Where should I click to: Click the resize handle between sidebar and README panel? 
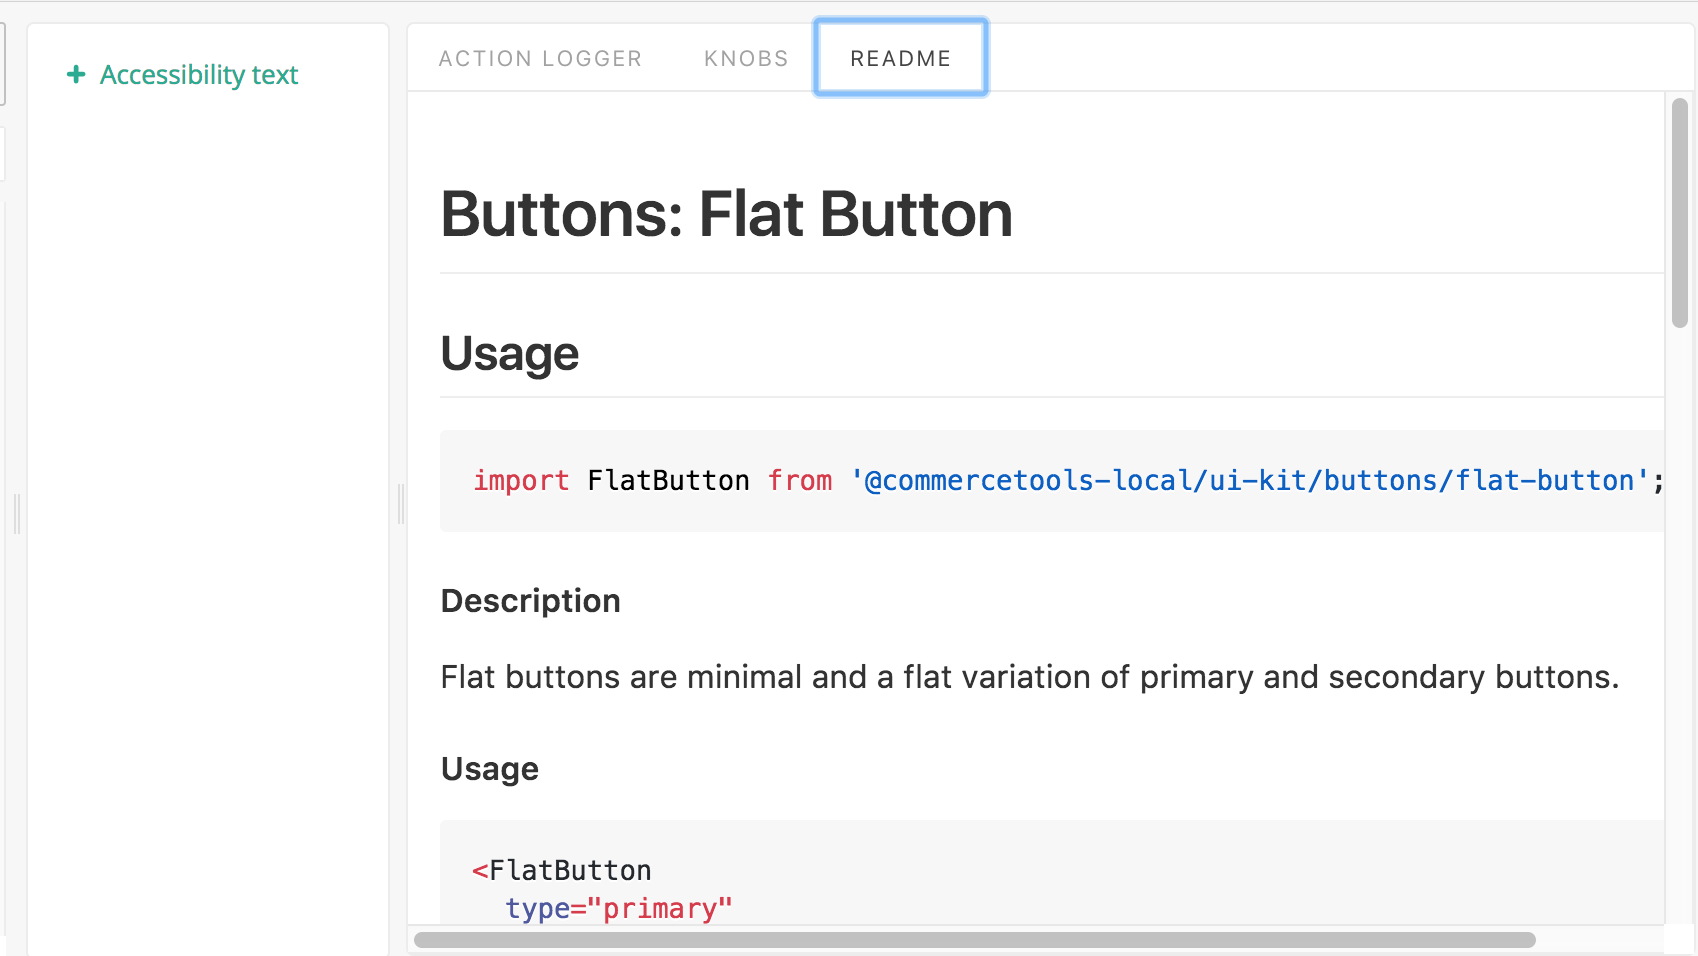[401, 503]
